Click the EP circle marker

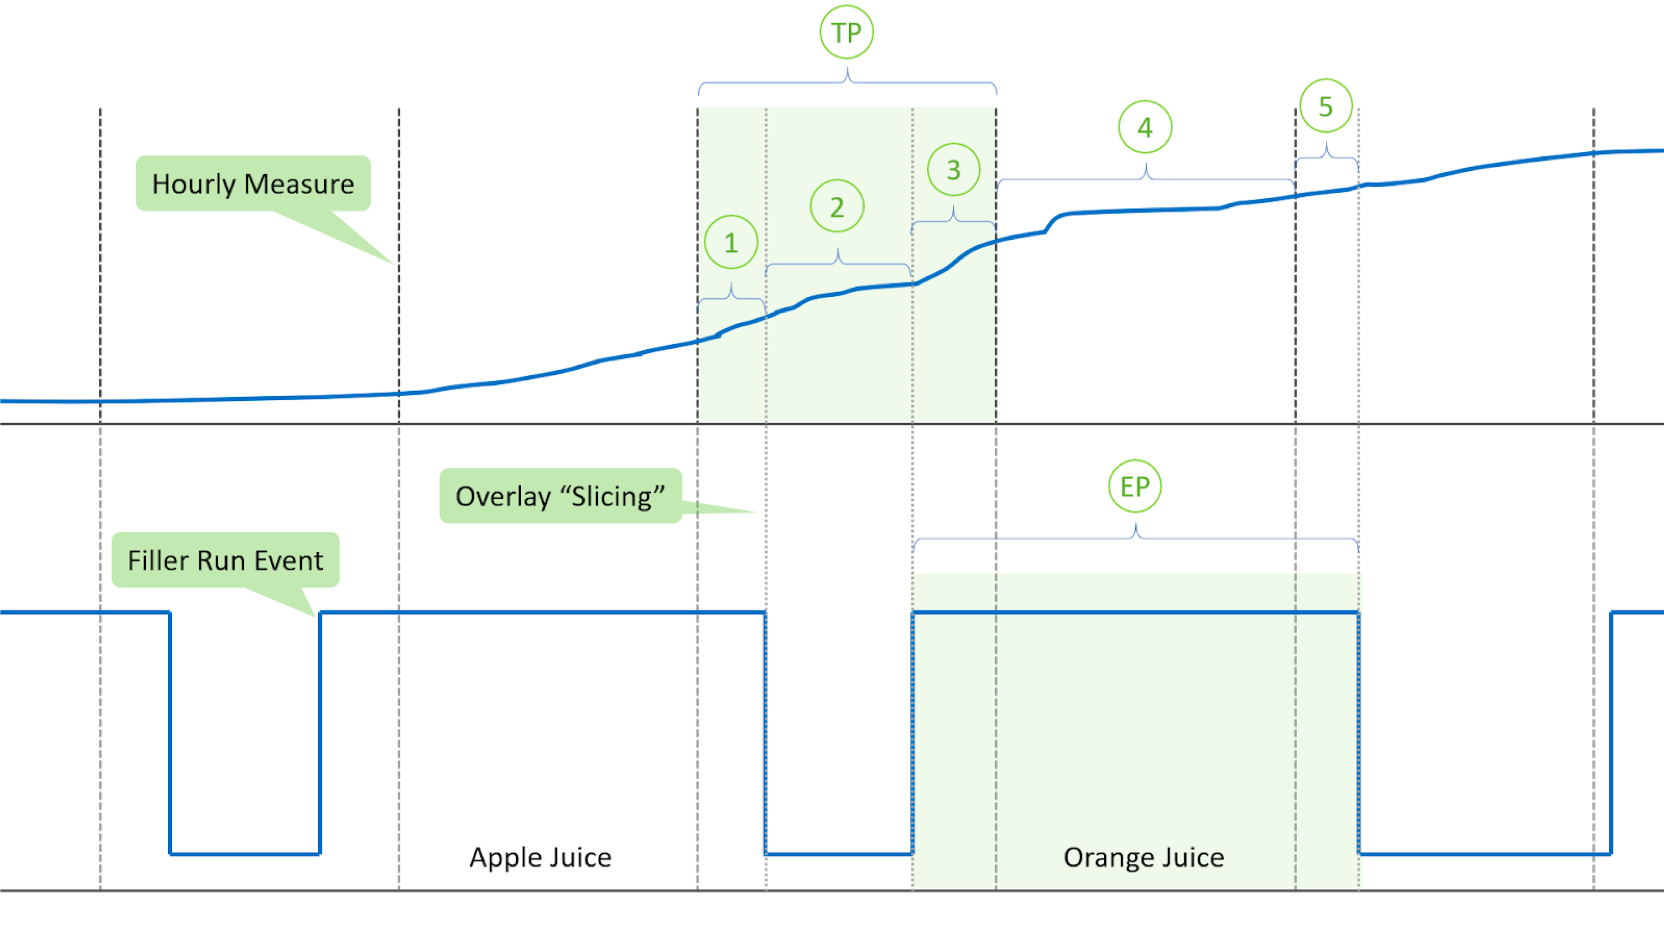[x=1134, y=487]
